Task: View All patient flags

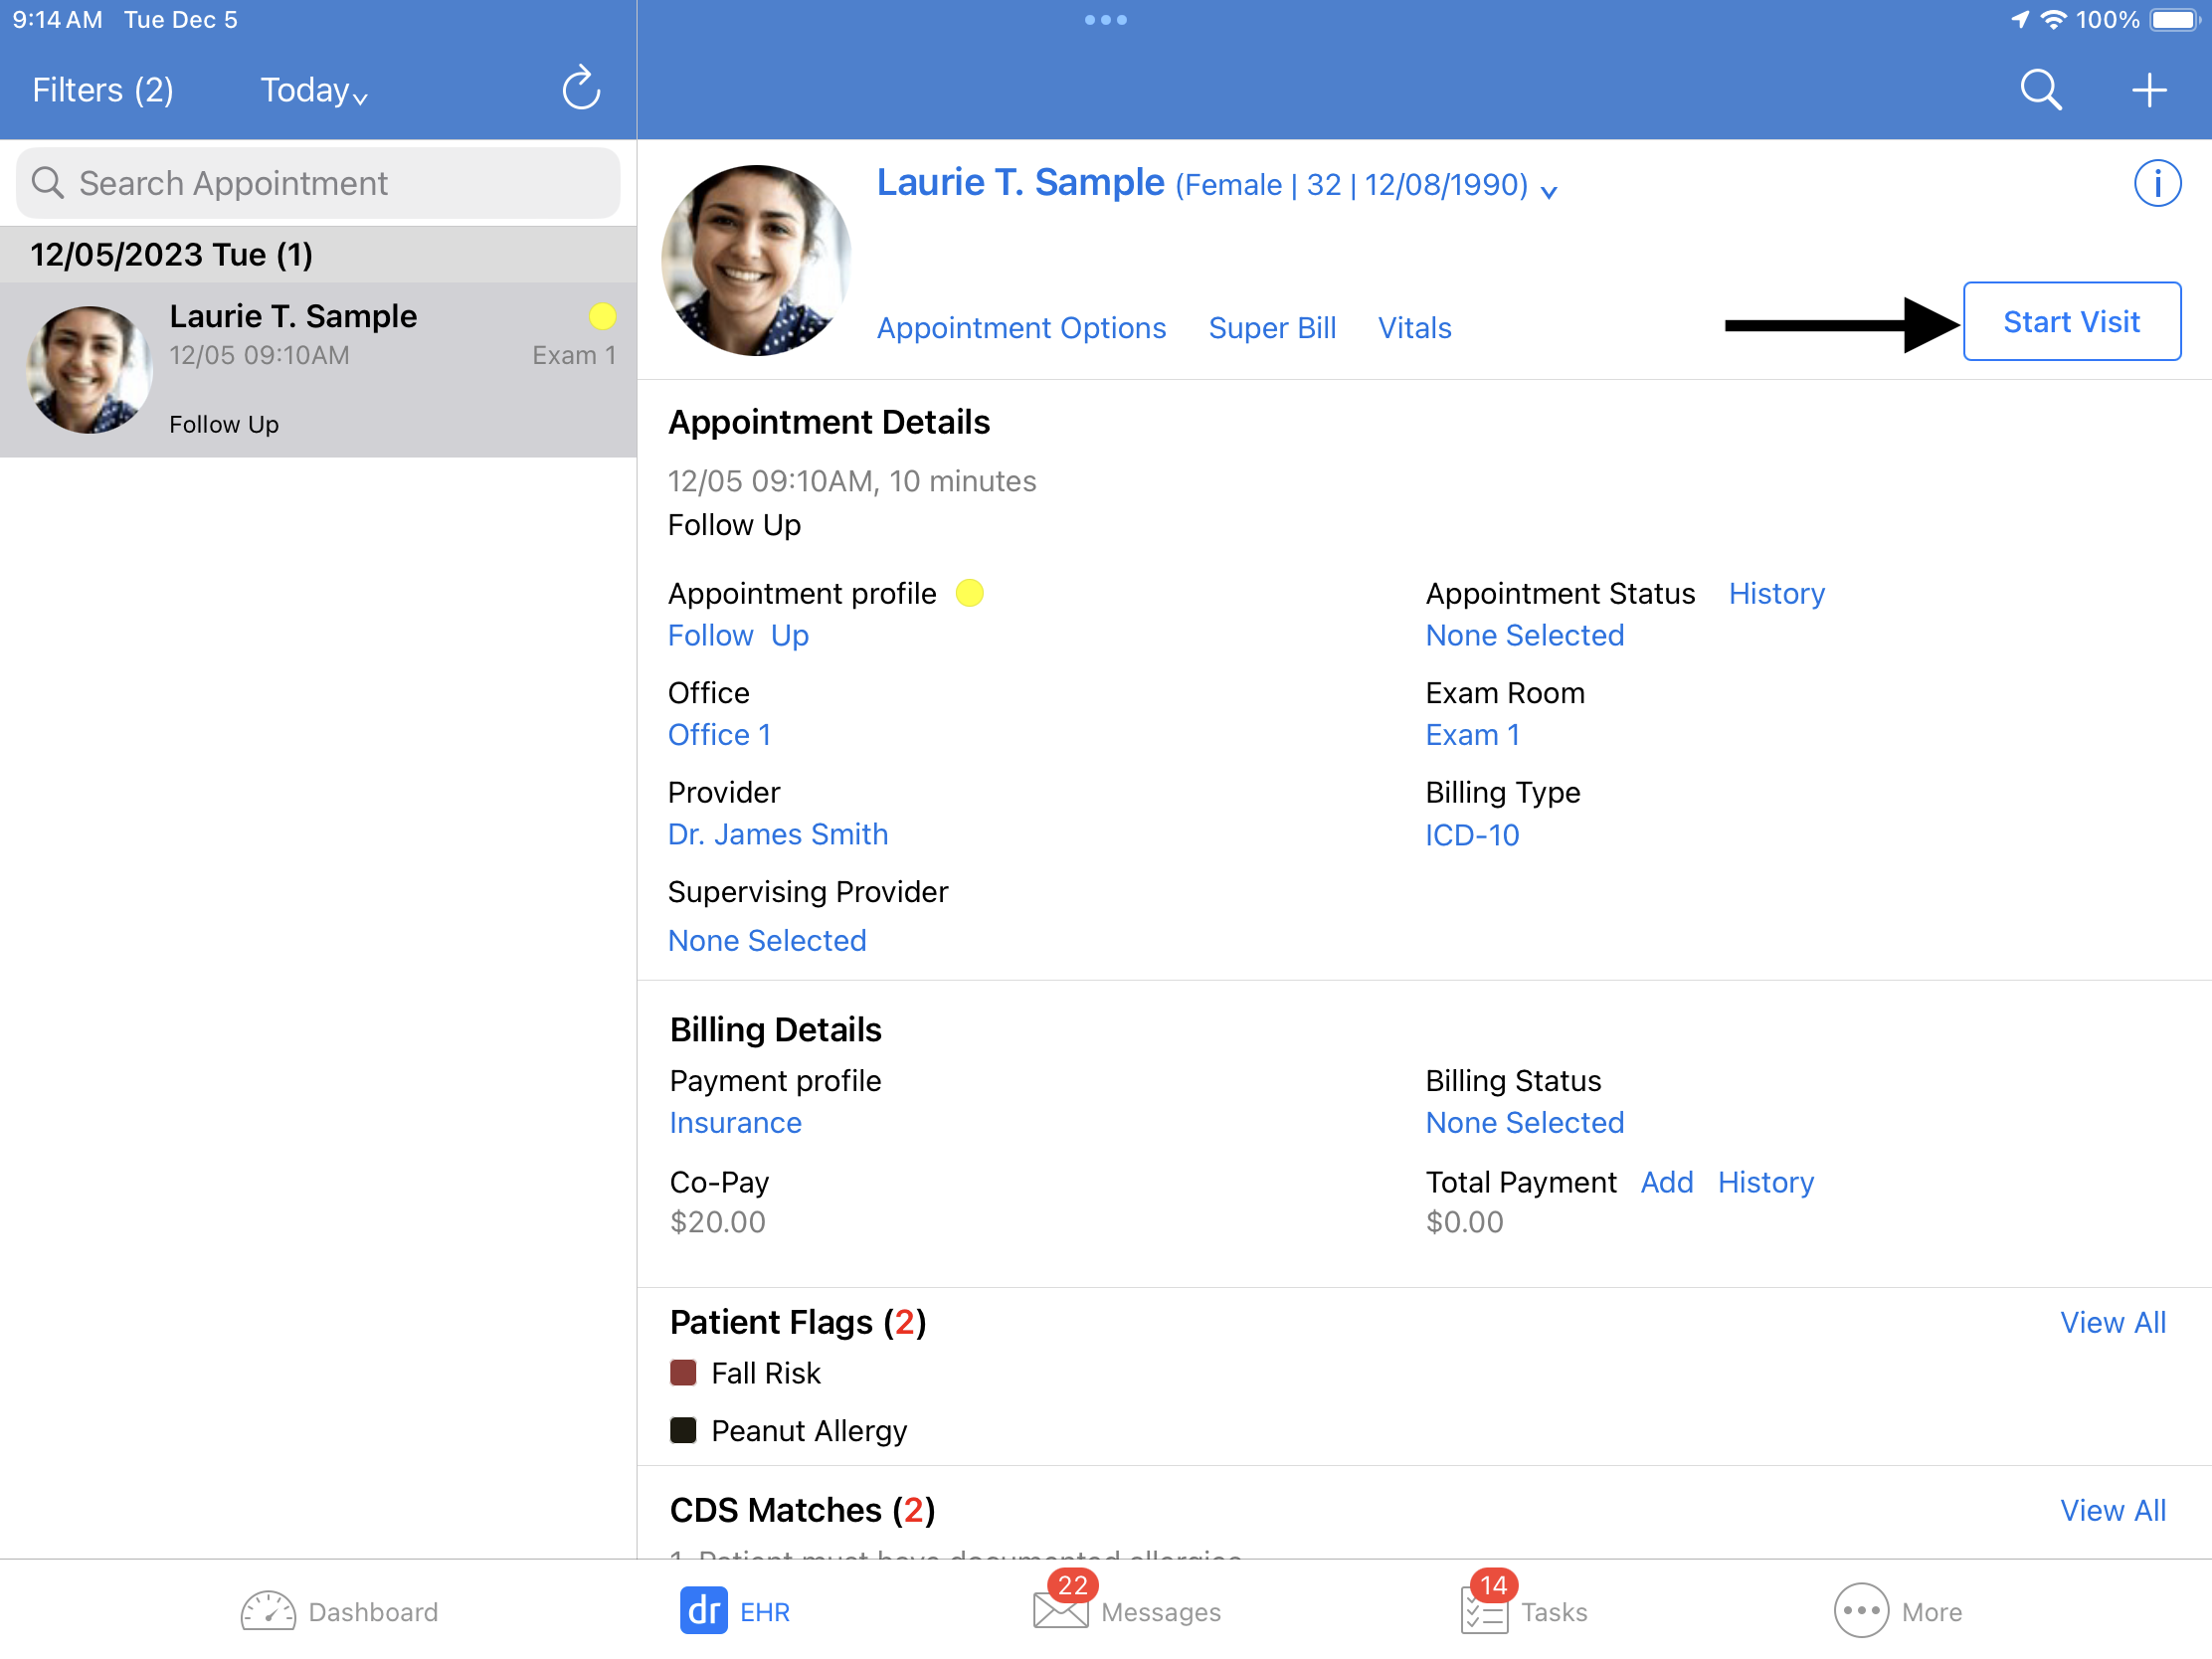Action: tap(2112, 1323)
